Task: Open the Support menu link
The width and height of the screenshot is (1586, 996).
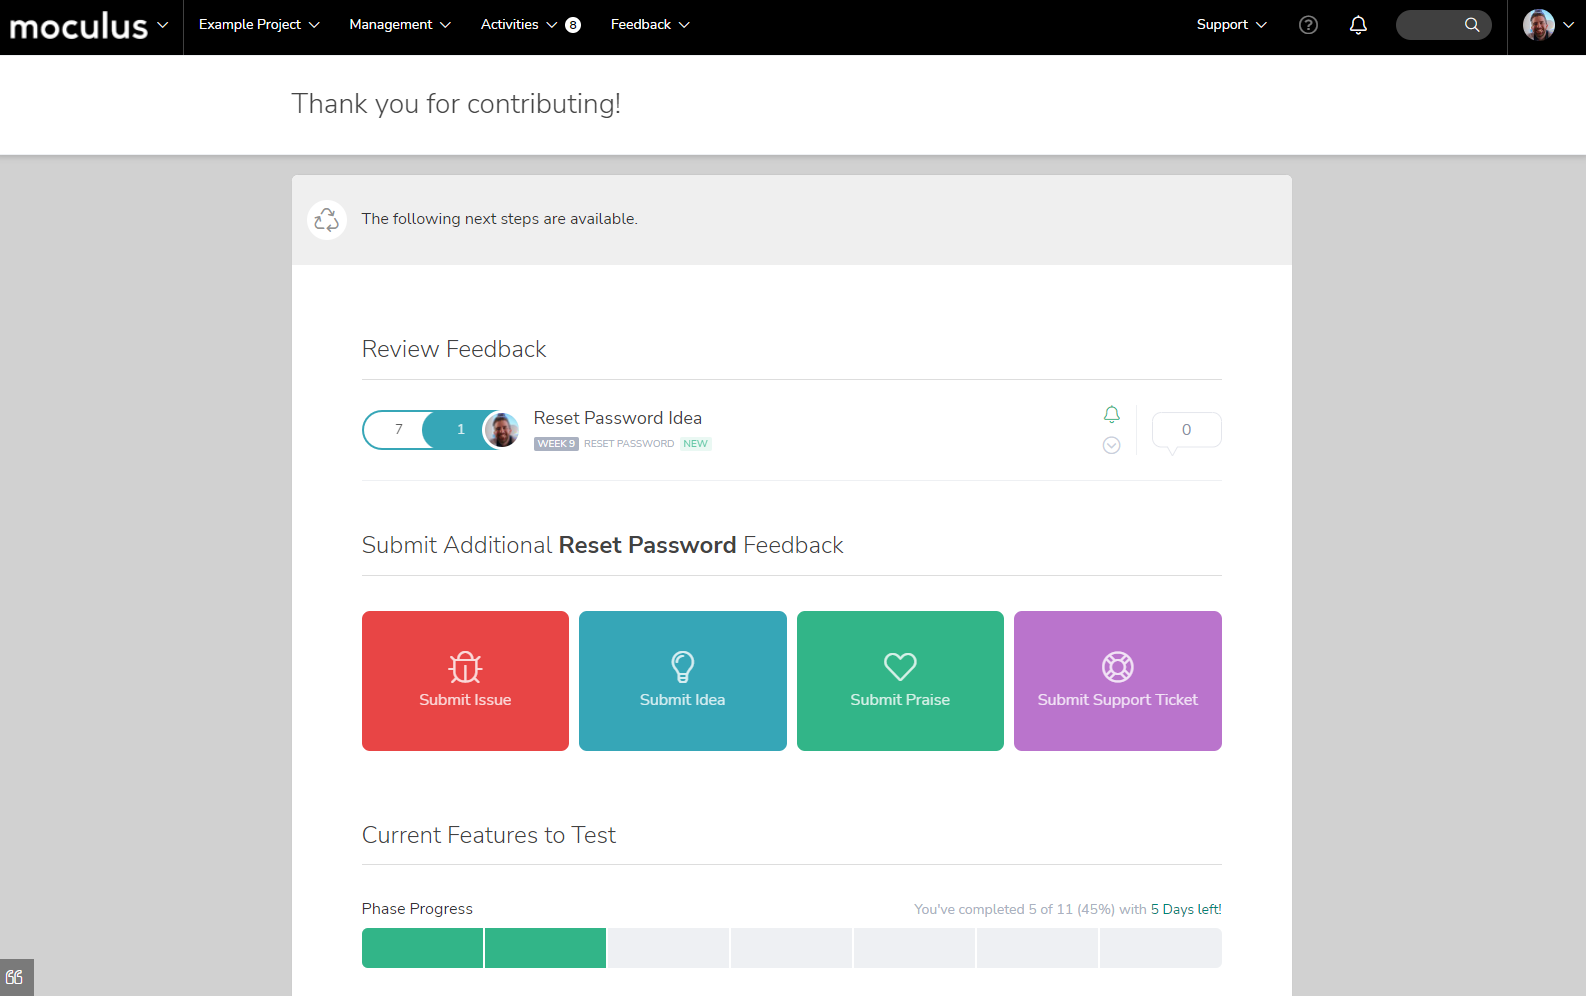Action: coord(1231,25)
